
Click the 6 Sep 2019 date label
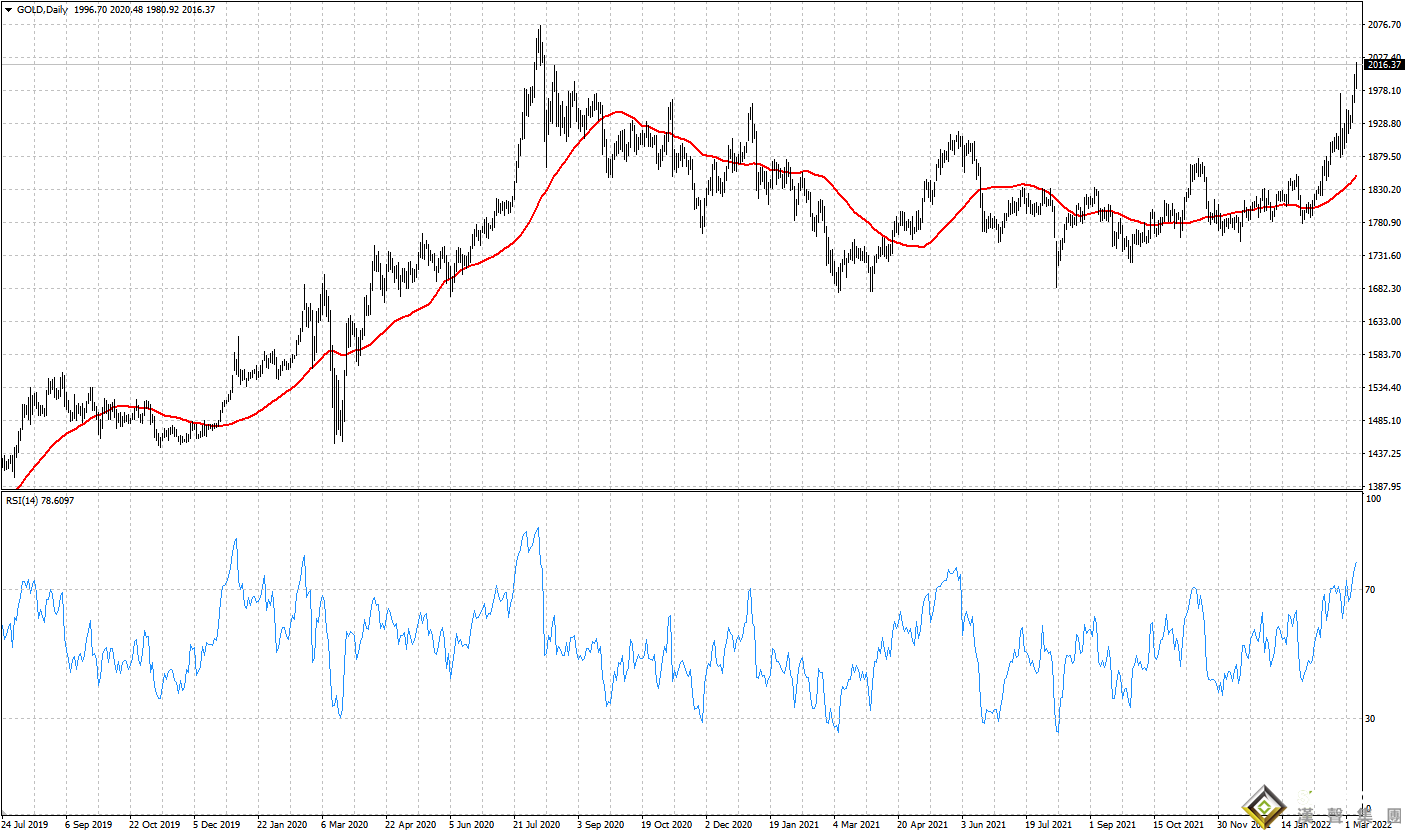tap(87, 825)
